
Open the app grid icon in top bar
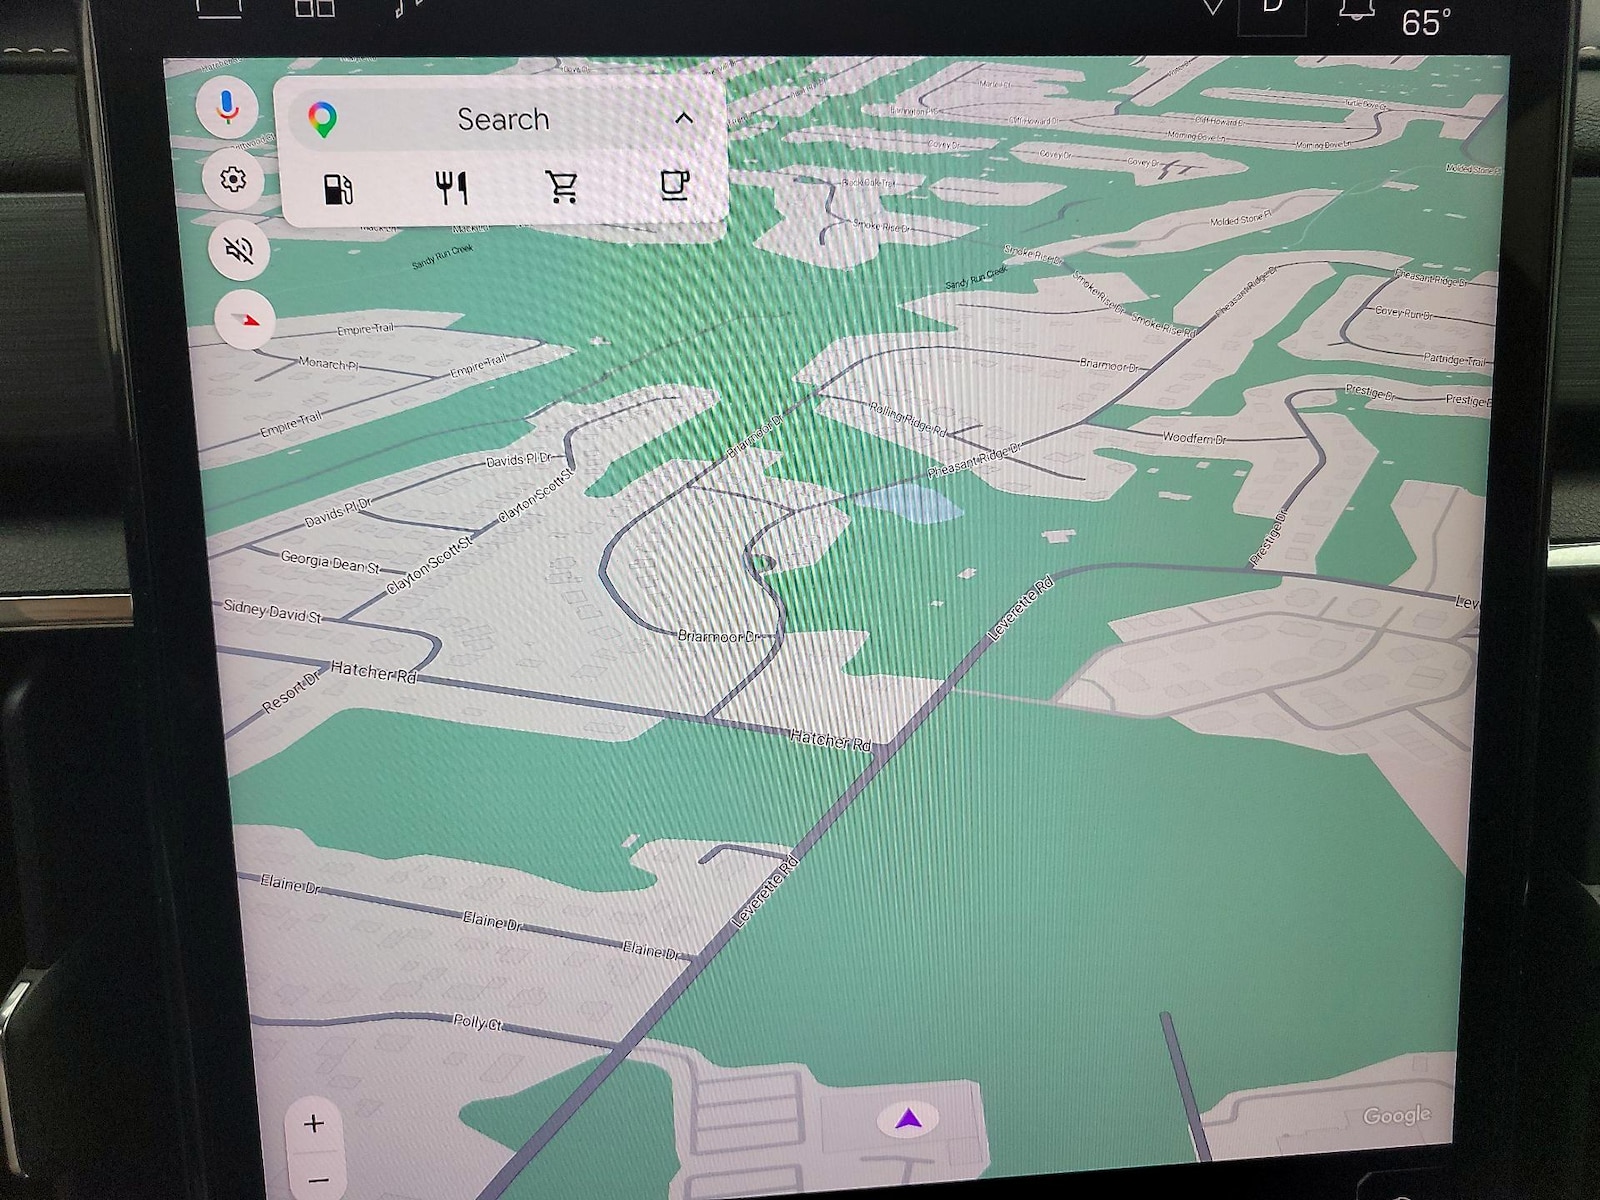pyautogui.click(x=315, y=9)
